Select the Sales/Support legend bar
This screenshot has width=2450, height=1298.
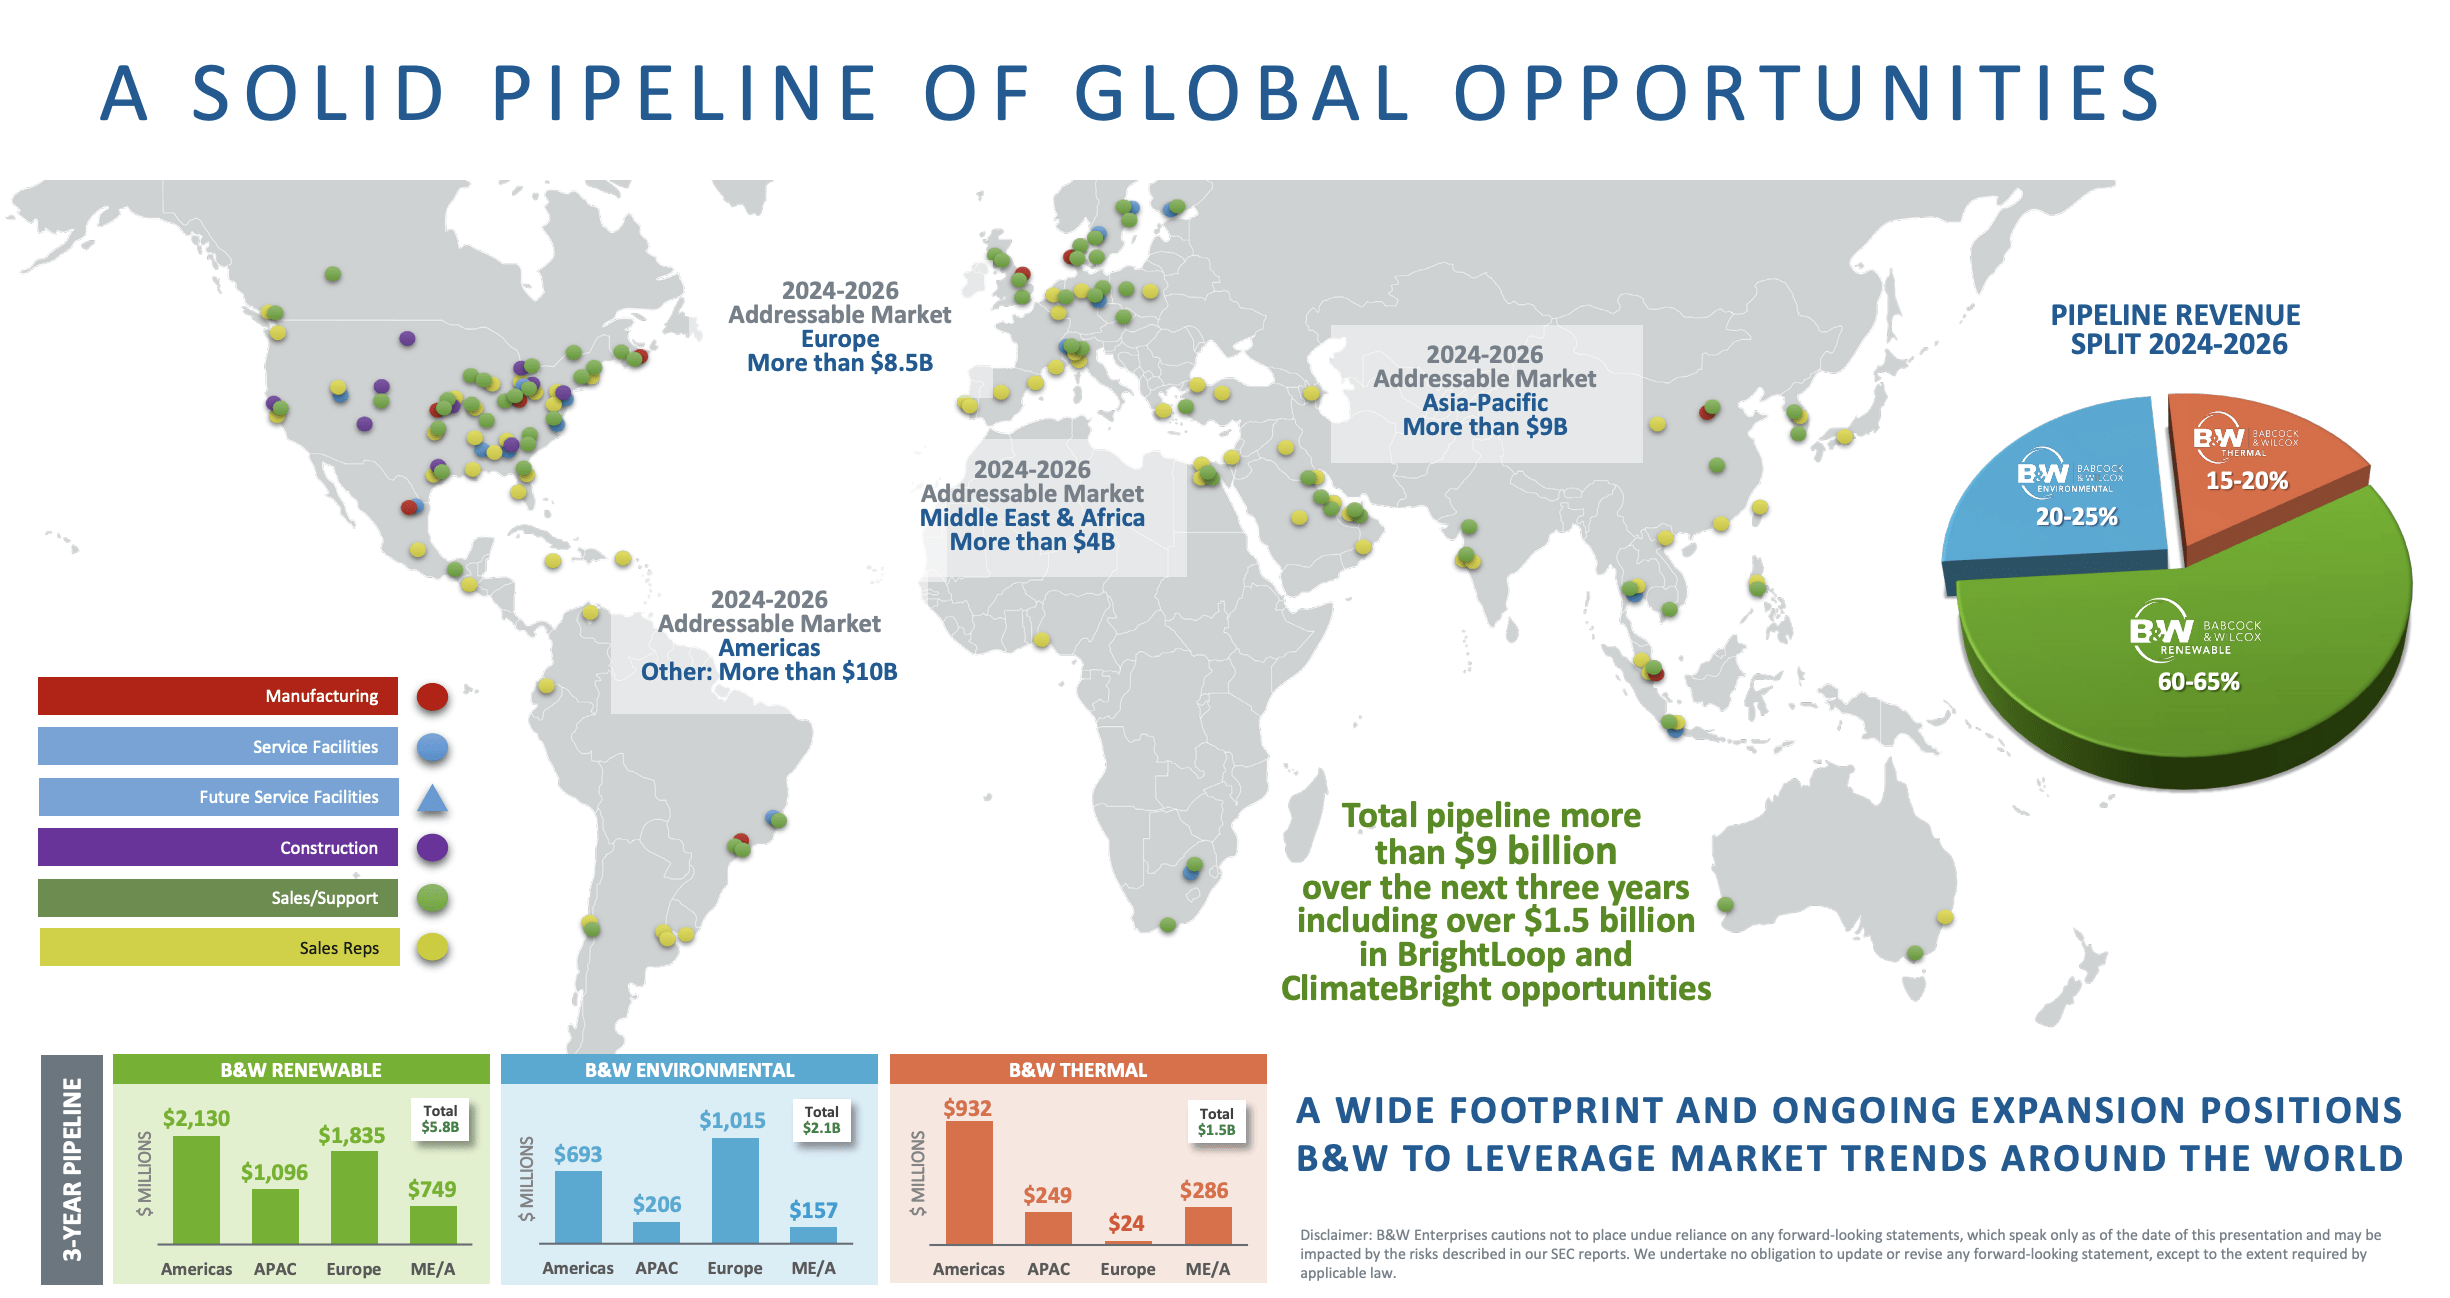click(218, 898)
